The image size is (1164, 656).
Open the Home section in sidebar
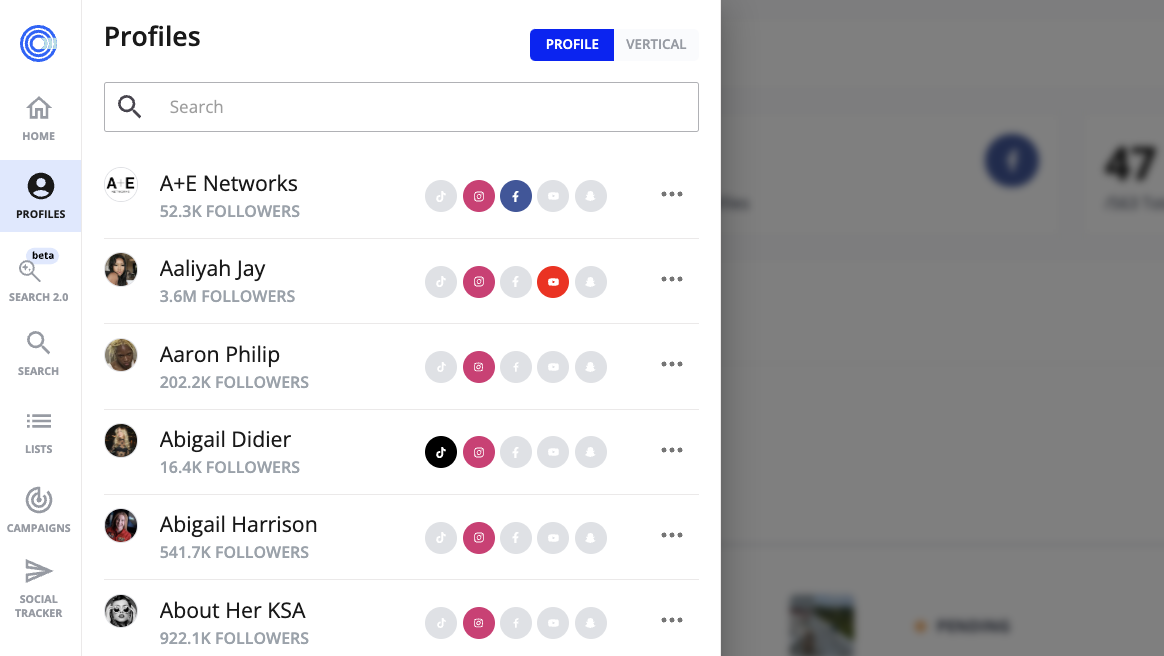pos(39,119)
